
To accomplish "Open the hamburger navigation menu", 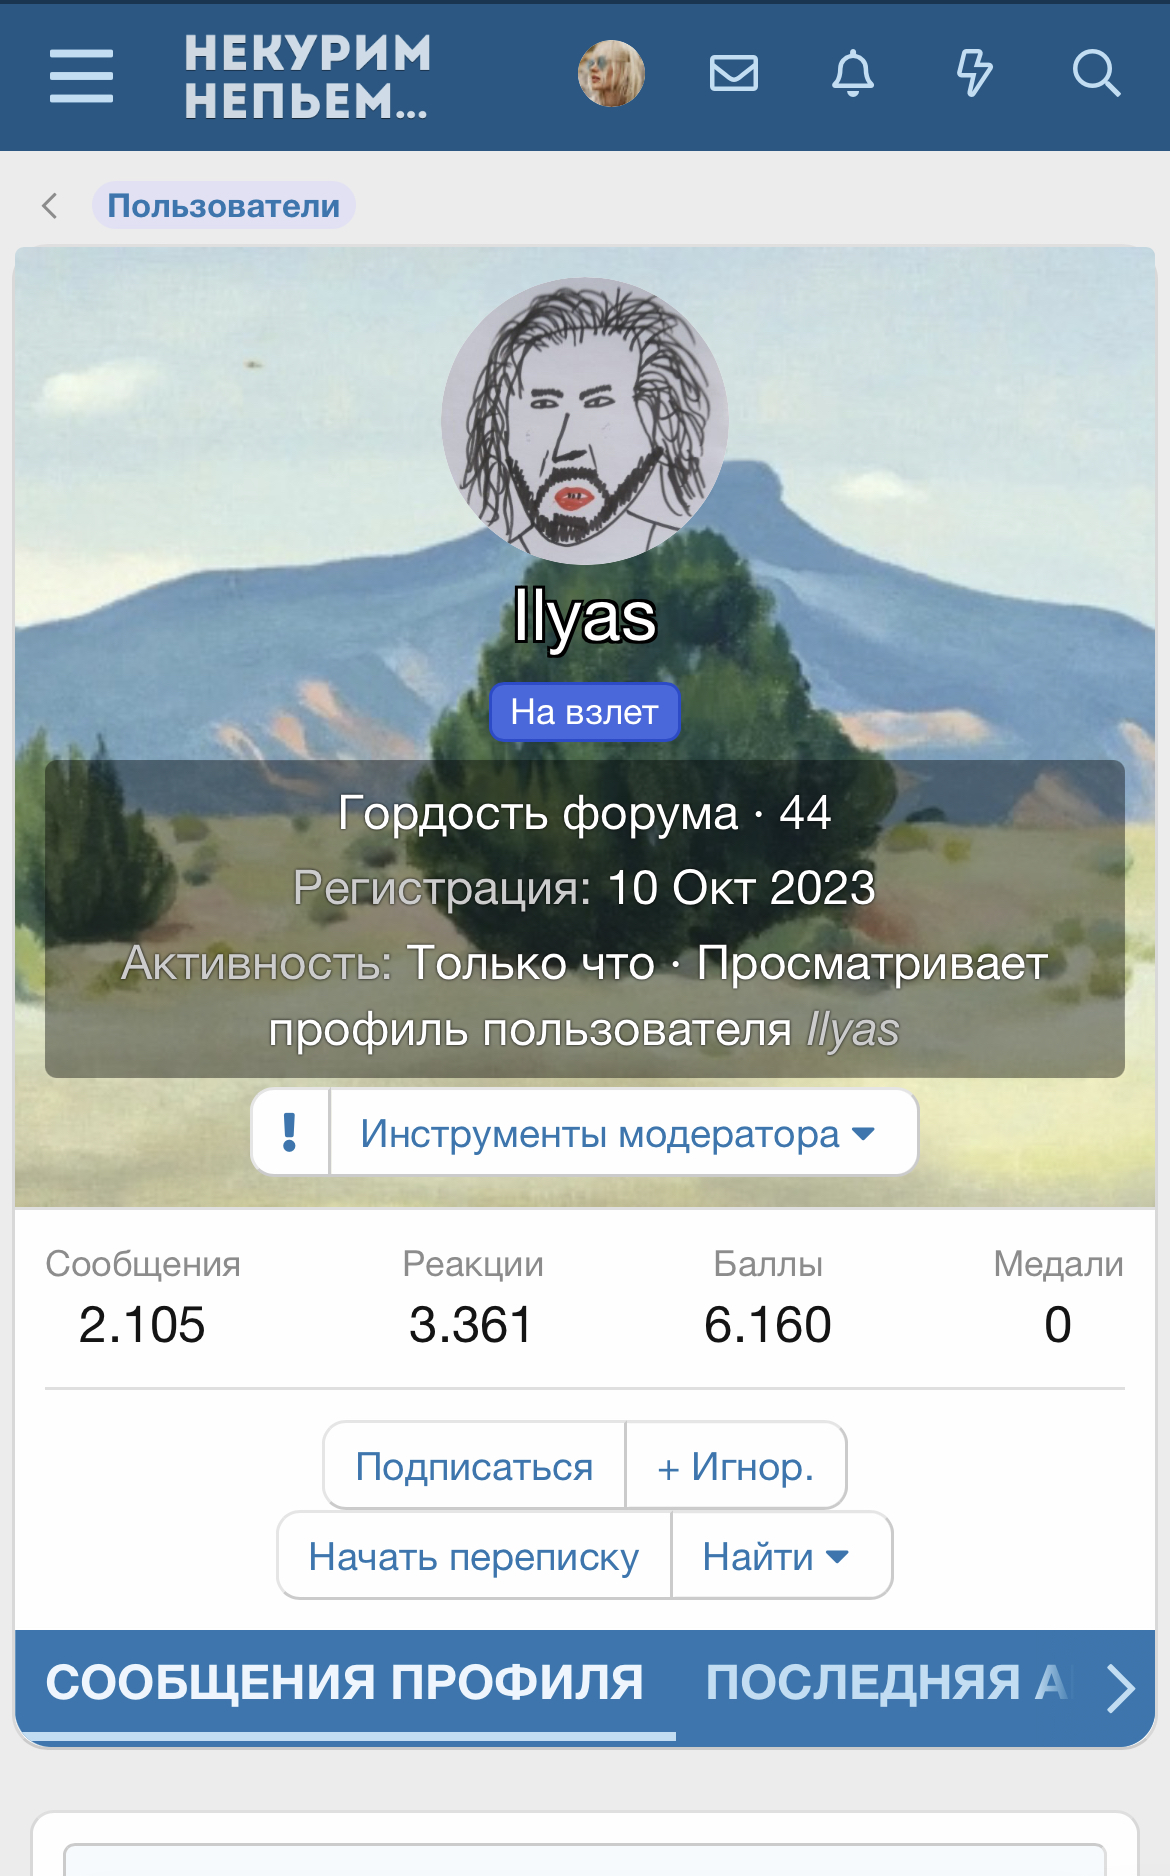I will [x=81, y=75].
